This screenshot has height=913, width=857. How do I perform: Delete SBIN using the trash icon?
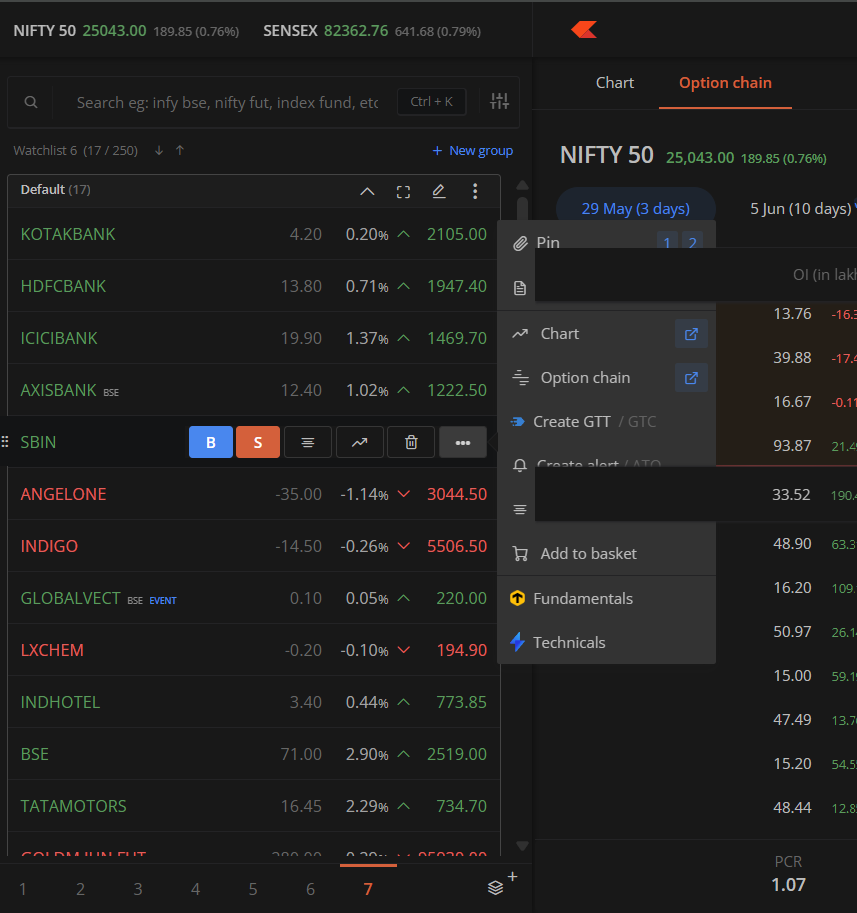coord(411,442)
